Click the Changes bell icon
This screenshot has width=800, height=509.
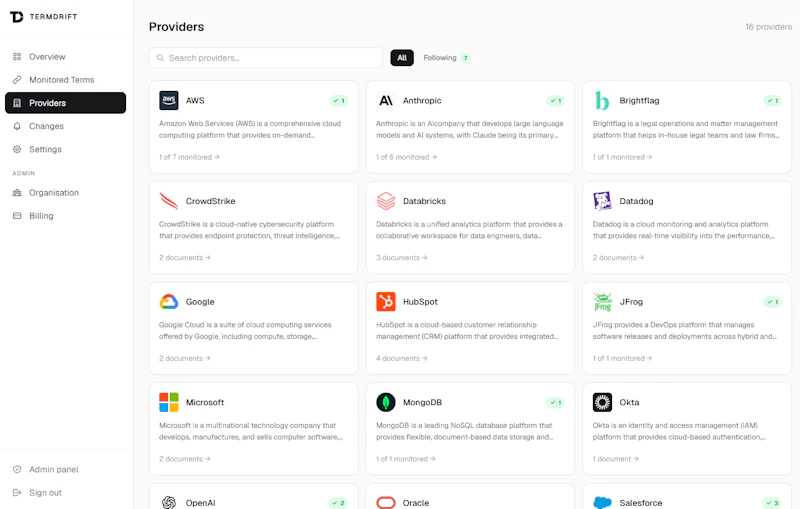(x=17, y=126)
